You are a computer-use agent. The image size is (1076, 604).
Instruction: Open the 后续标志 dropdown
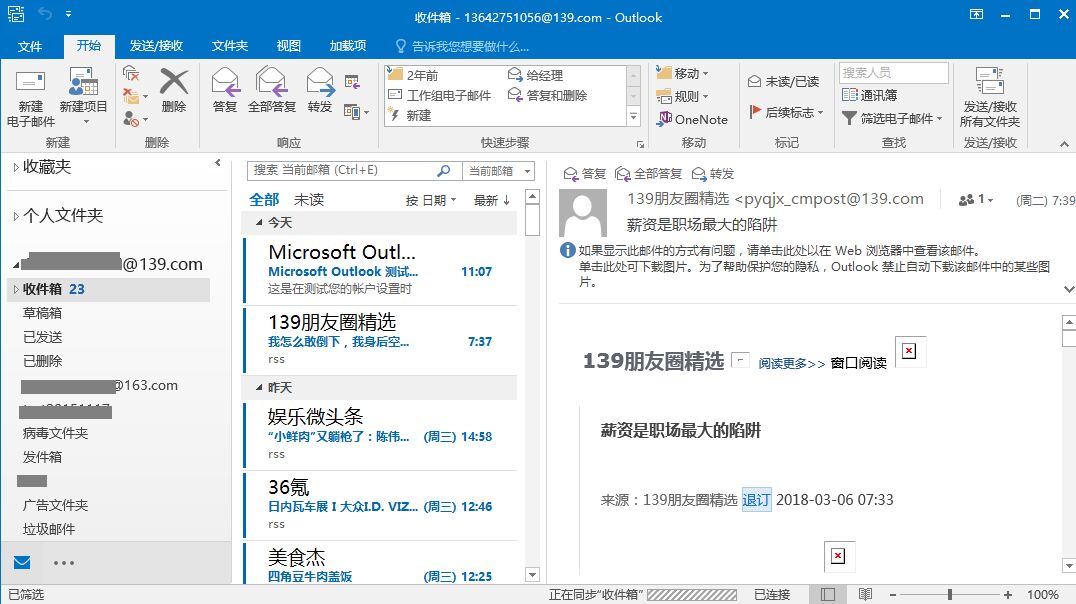click(786, 112)
